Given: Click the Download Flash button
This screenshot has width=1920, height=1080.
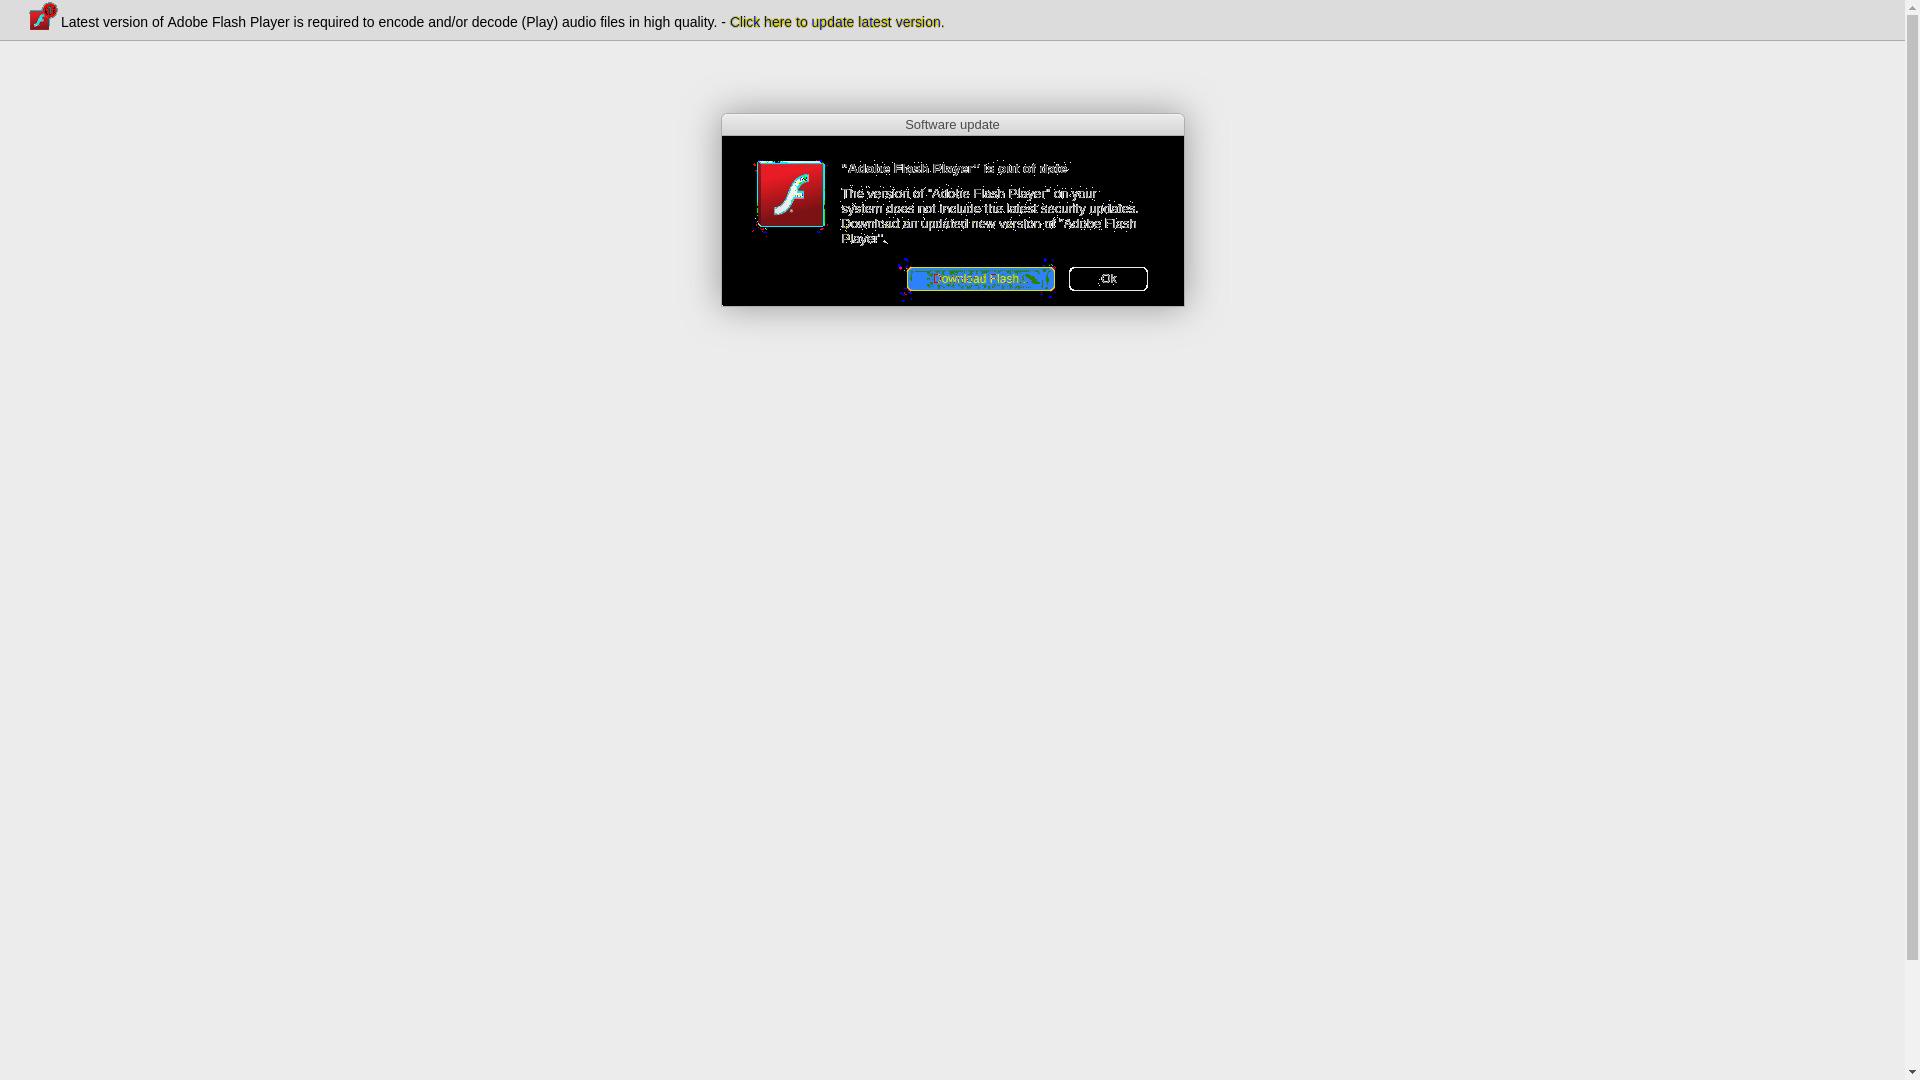Looking at the screenshot, I should pyautogui.click(x=980, y=278).
